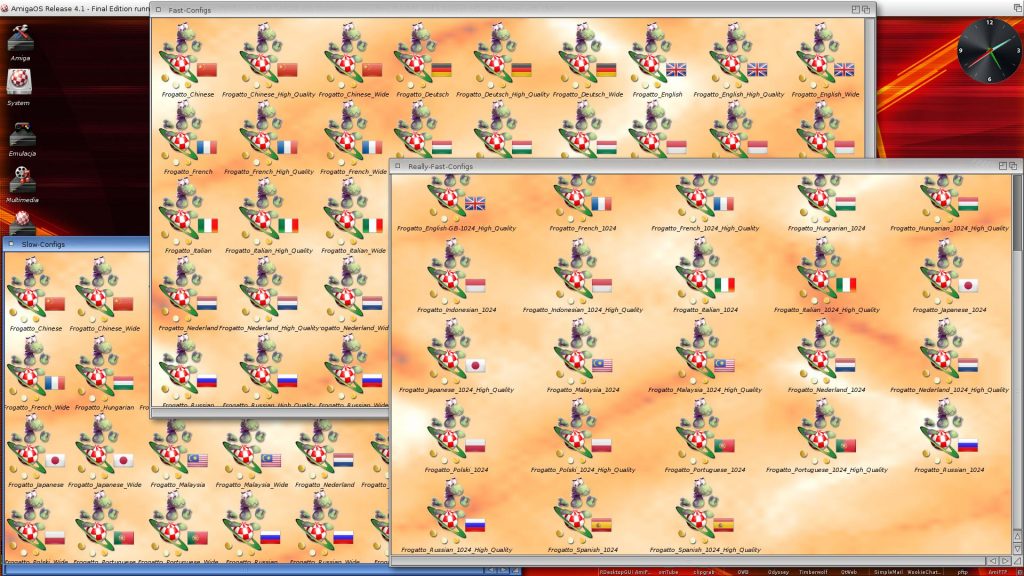Click the analog clock widget
The height and width of the screenshot is (576, 1024).
click(x=988, y=50)
